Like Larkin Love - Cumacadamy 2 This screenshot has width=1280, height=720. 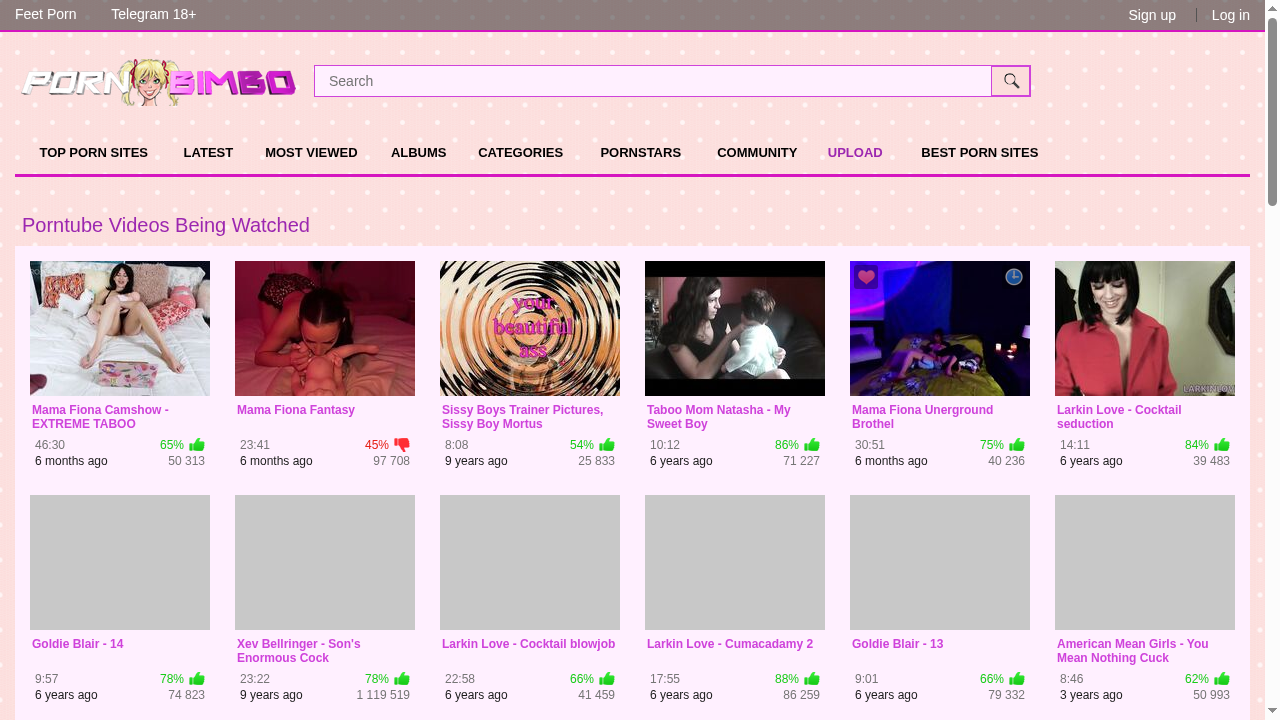pos(810,678)
